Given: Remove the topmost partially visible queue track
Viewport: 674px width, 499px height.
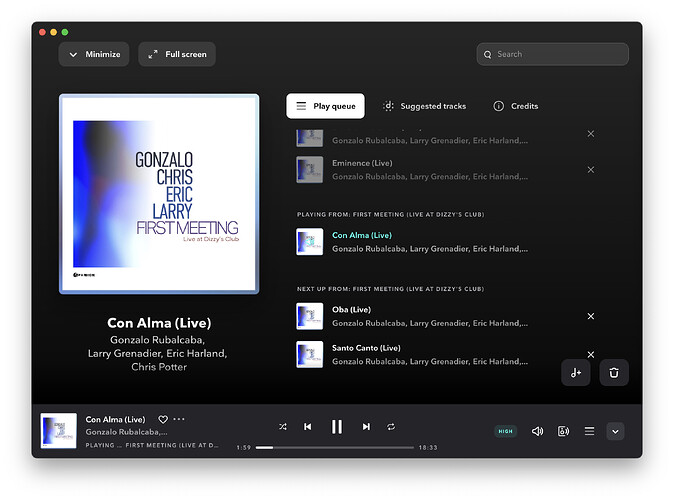Looking at the screenshot, I should pos(591,134).
